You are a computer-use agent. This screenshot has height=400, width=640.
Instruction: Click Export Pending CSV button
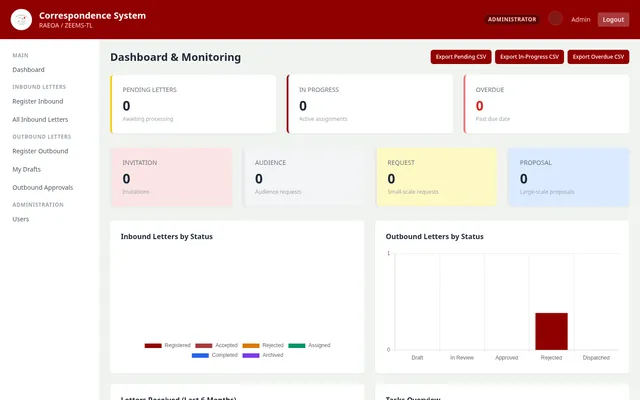pos(461,57)
